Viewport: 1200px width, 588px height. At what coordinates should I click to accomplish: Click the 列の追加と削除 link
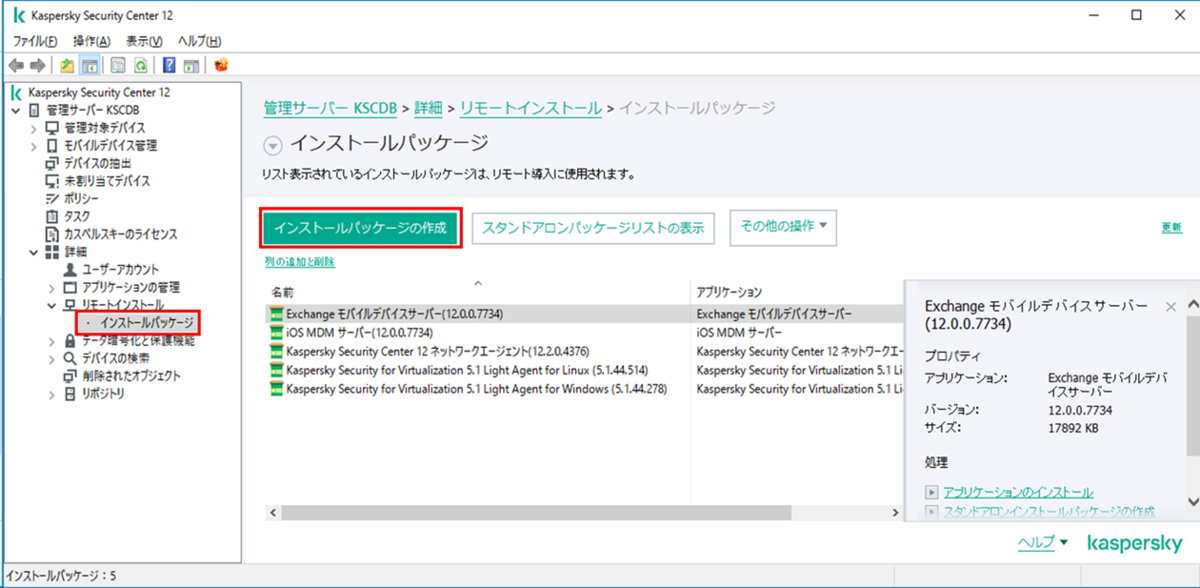[299, 262]
